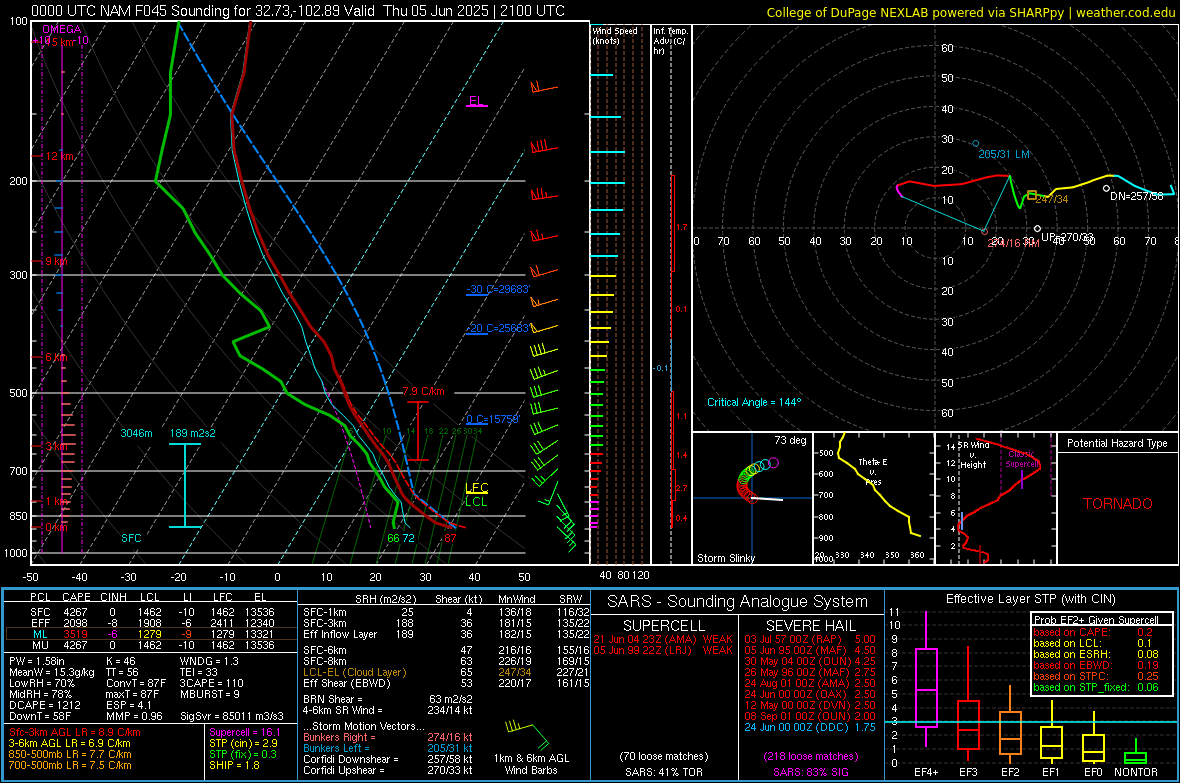Click the 'Critical Angle = 144°' text
Image resolution: width=1180 pixels, height=783 pixels.
click(x=754, y=402)
